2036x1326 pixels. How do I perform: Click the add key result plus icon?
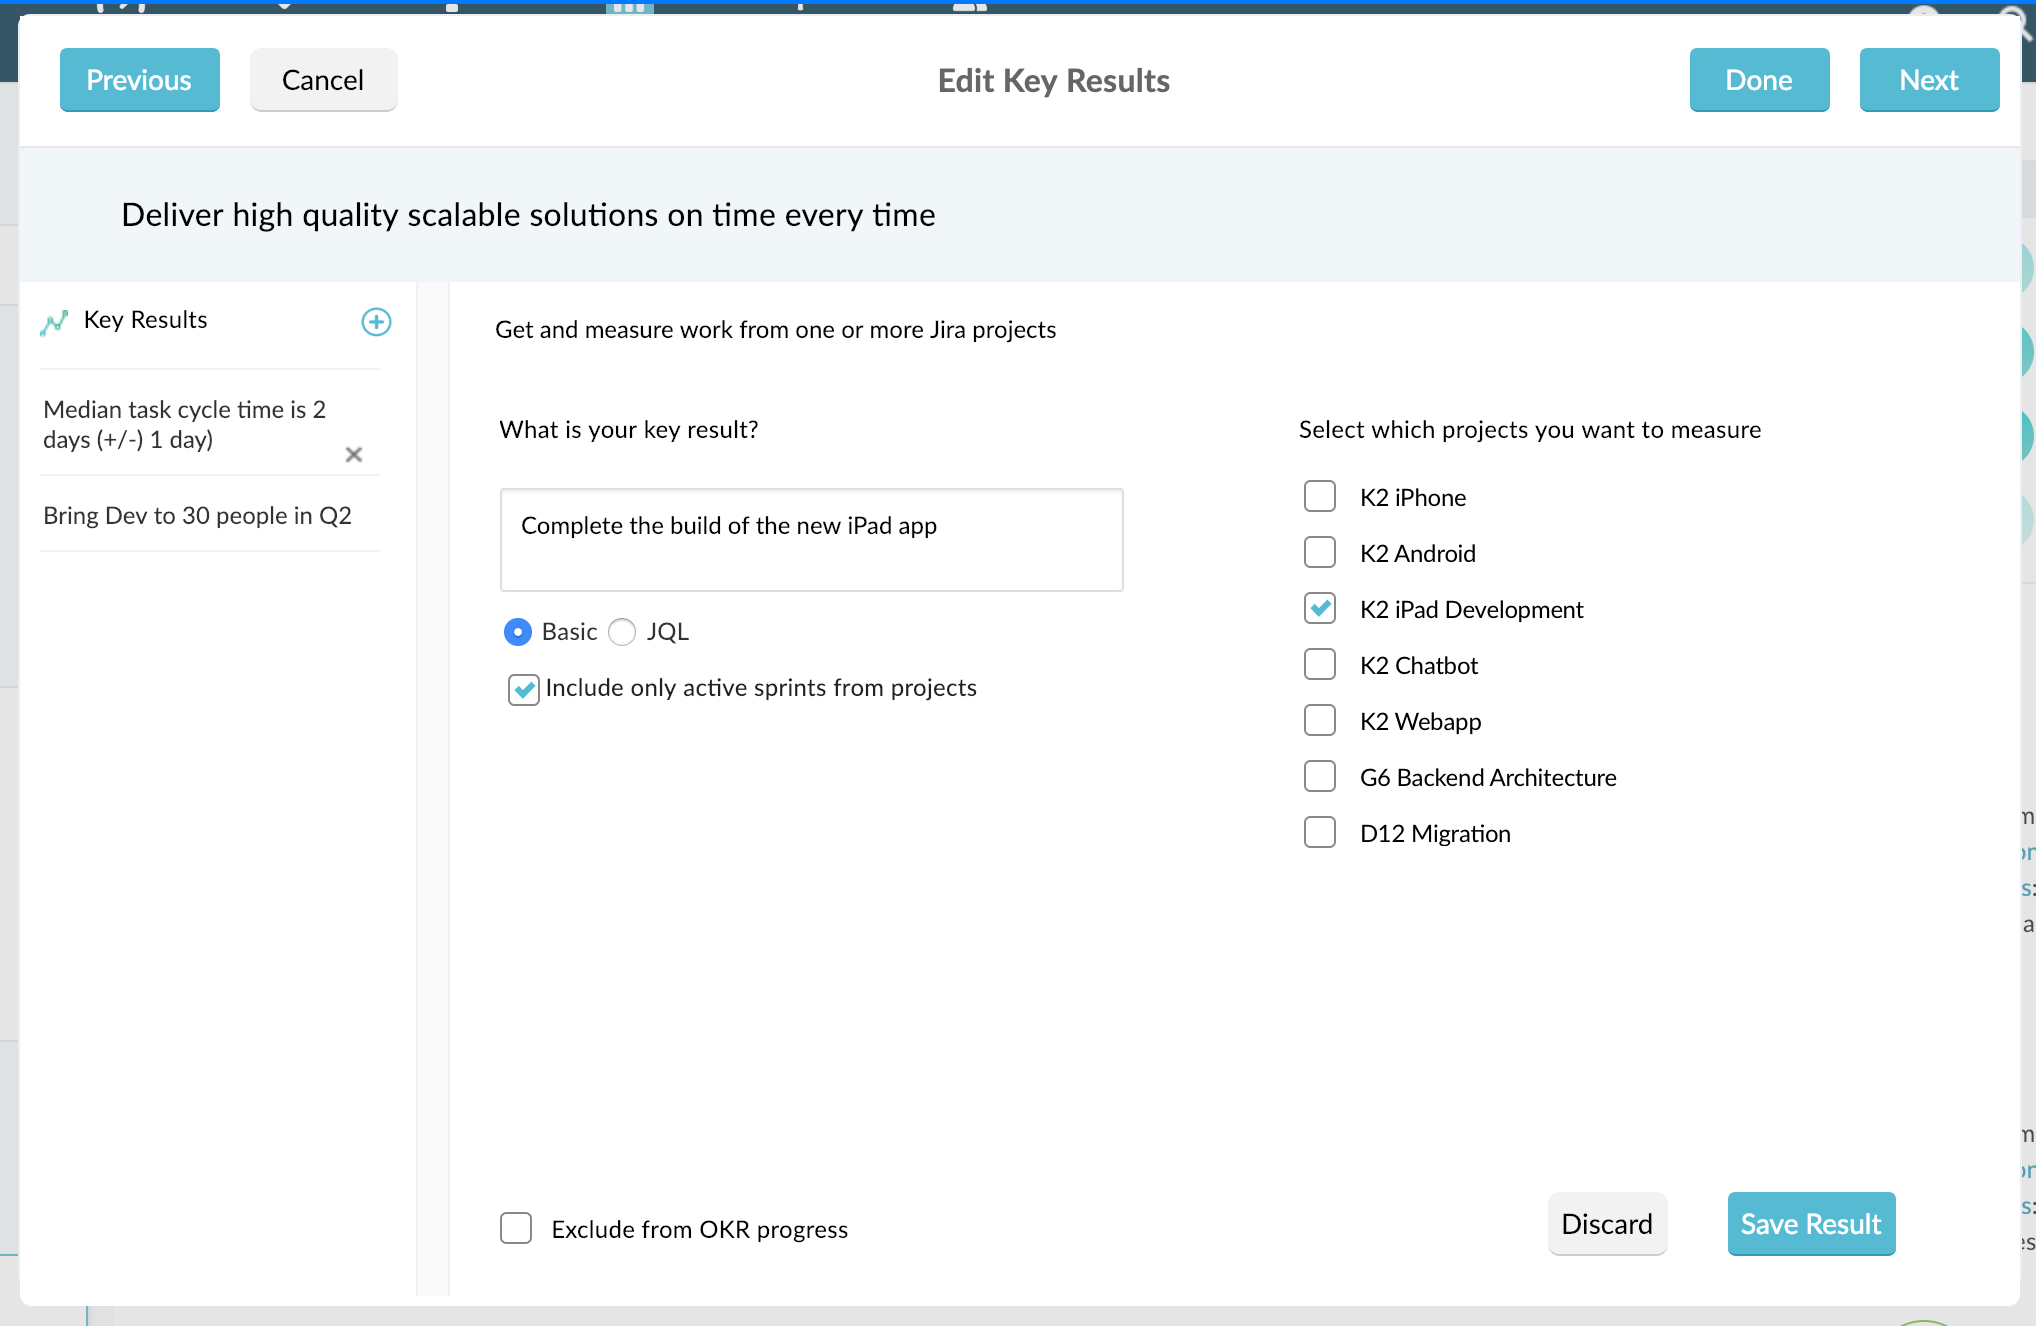pyautogui.click(x=376, y=322)
